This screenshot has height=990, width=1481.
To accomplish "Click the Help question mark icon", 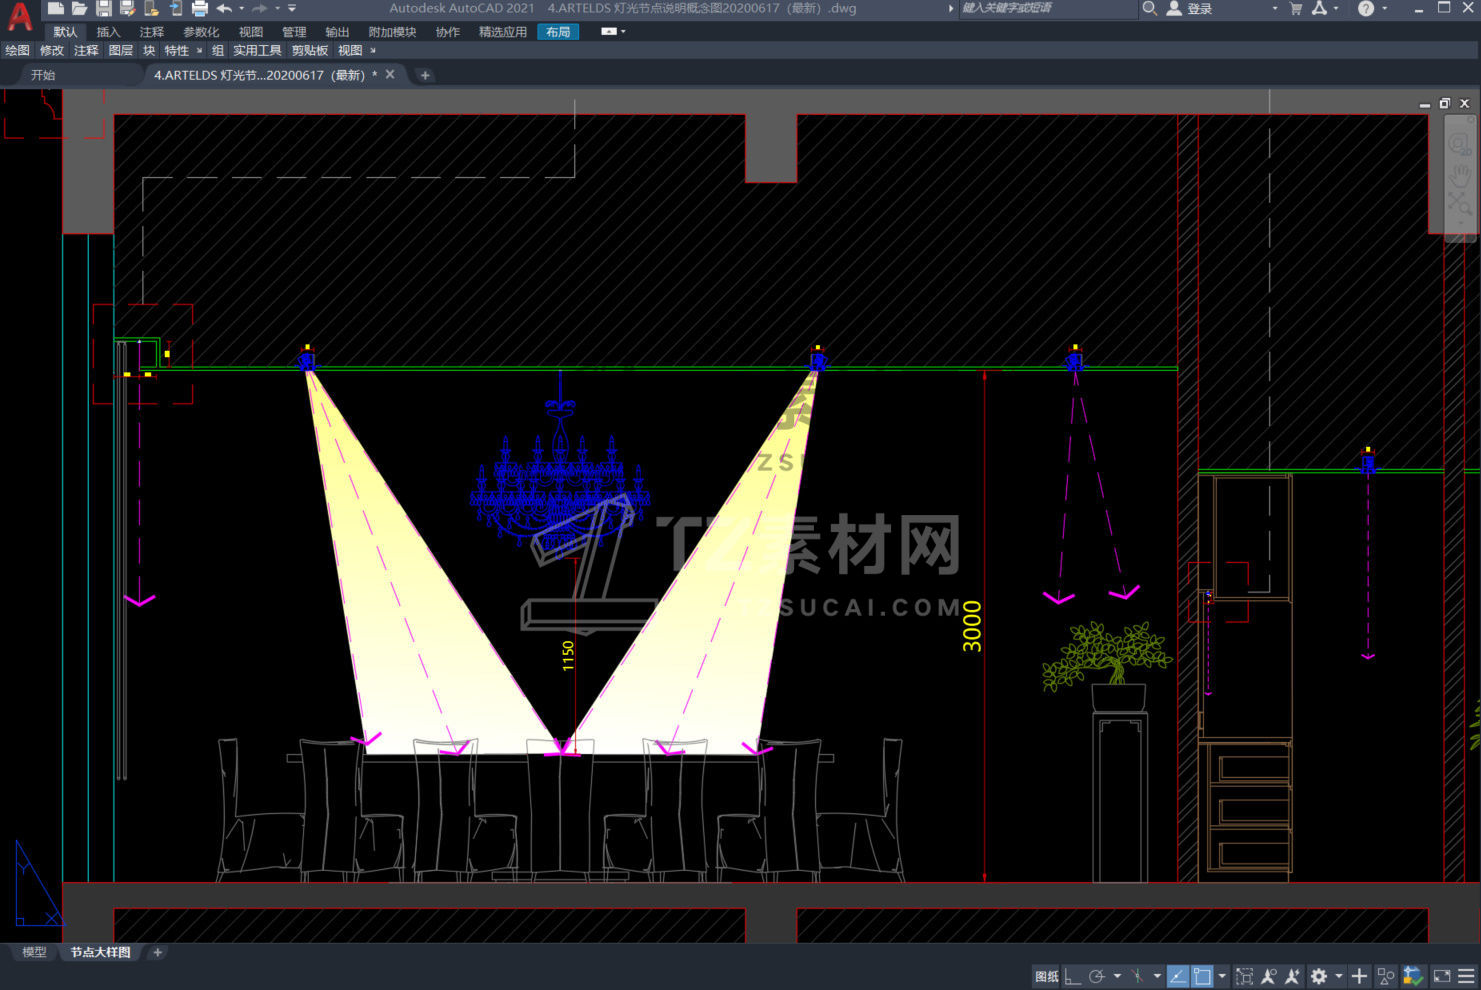I will (1366, 8).
